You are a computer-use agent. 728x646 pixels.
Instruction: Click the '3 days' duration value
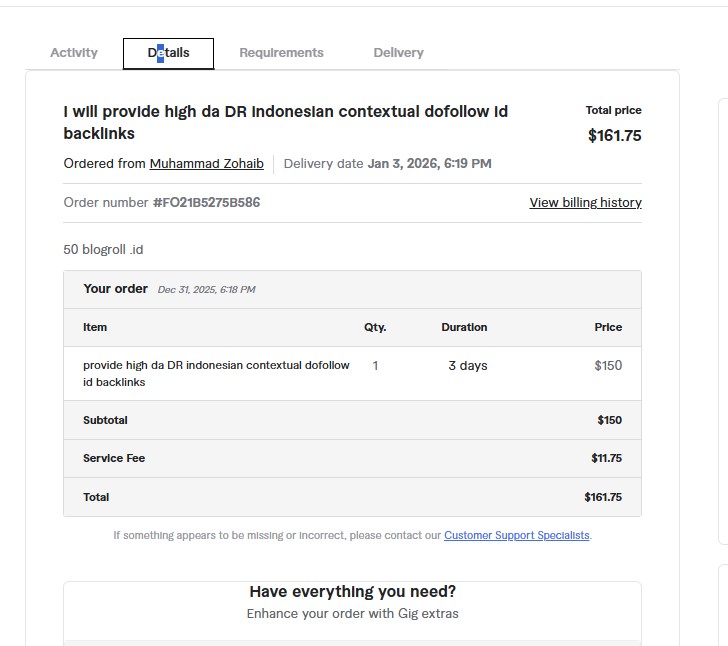(x=467, y=366)
